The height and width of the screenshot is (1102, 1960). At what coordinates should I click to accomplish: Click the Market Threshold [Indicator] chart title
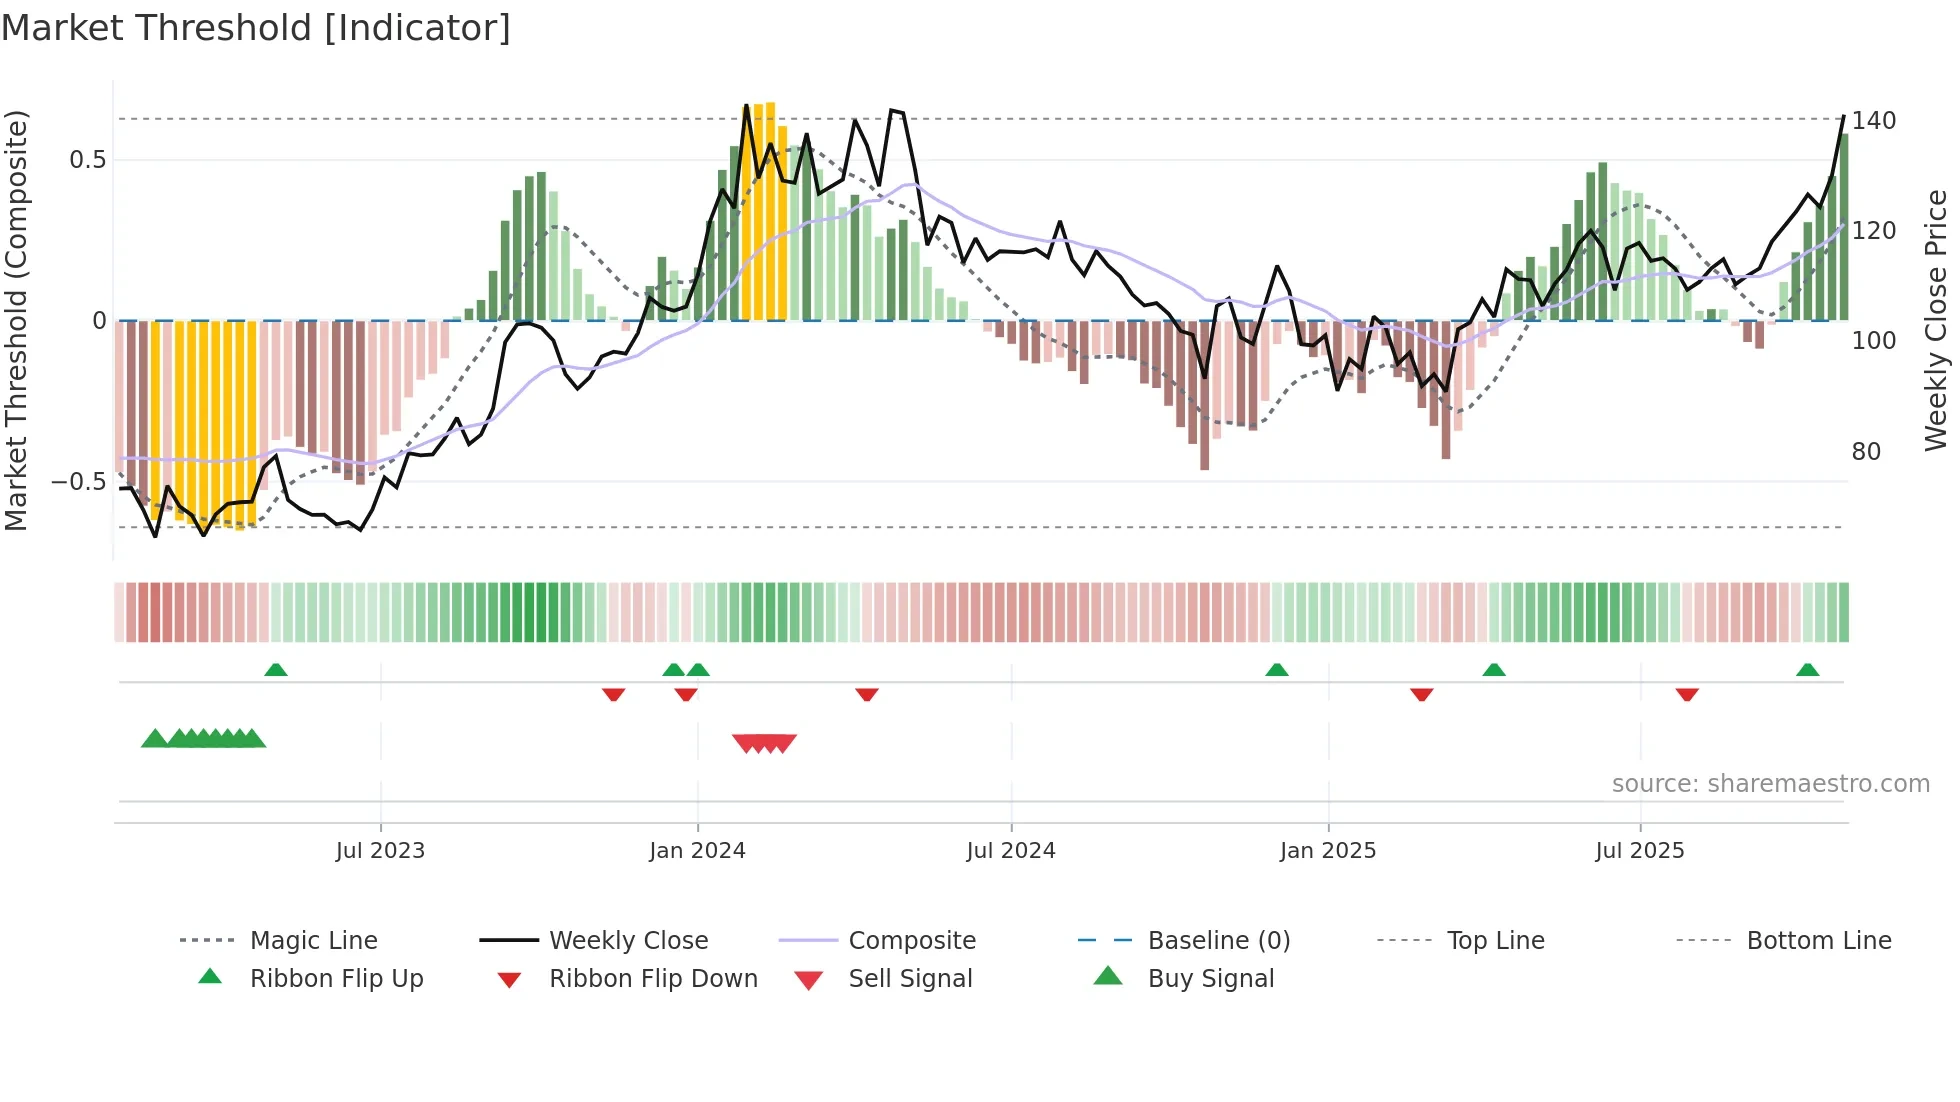pos(256,28)
